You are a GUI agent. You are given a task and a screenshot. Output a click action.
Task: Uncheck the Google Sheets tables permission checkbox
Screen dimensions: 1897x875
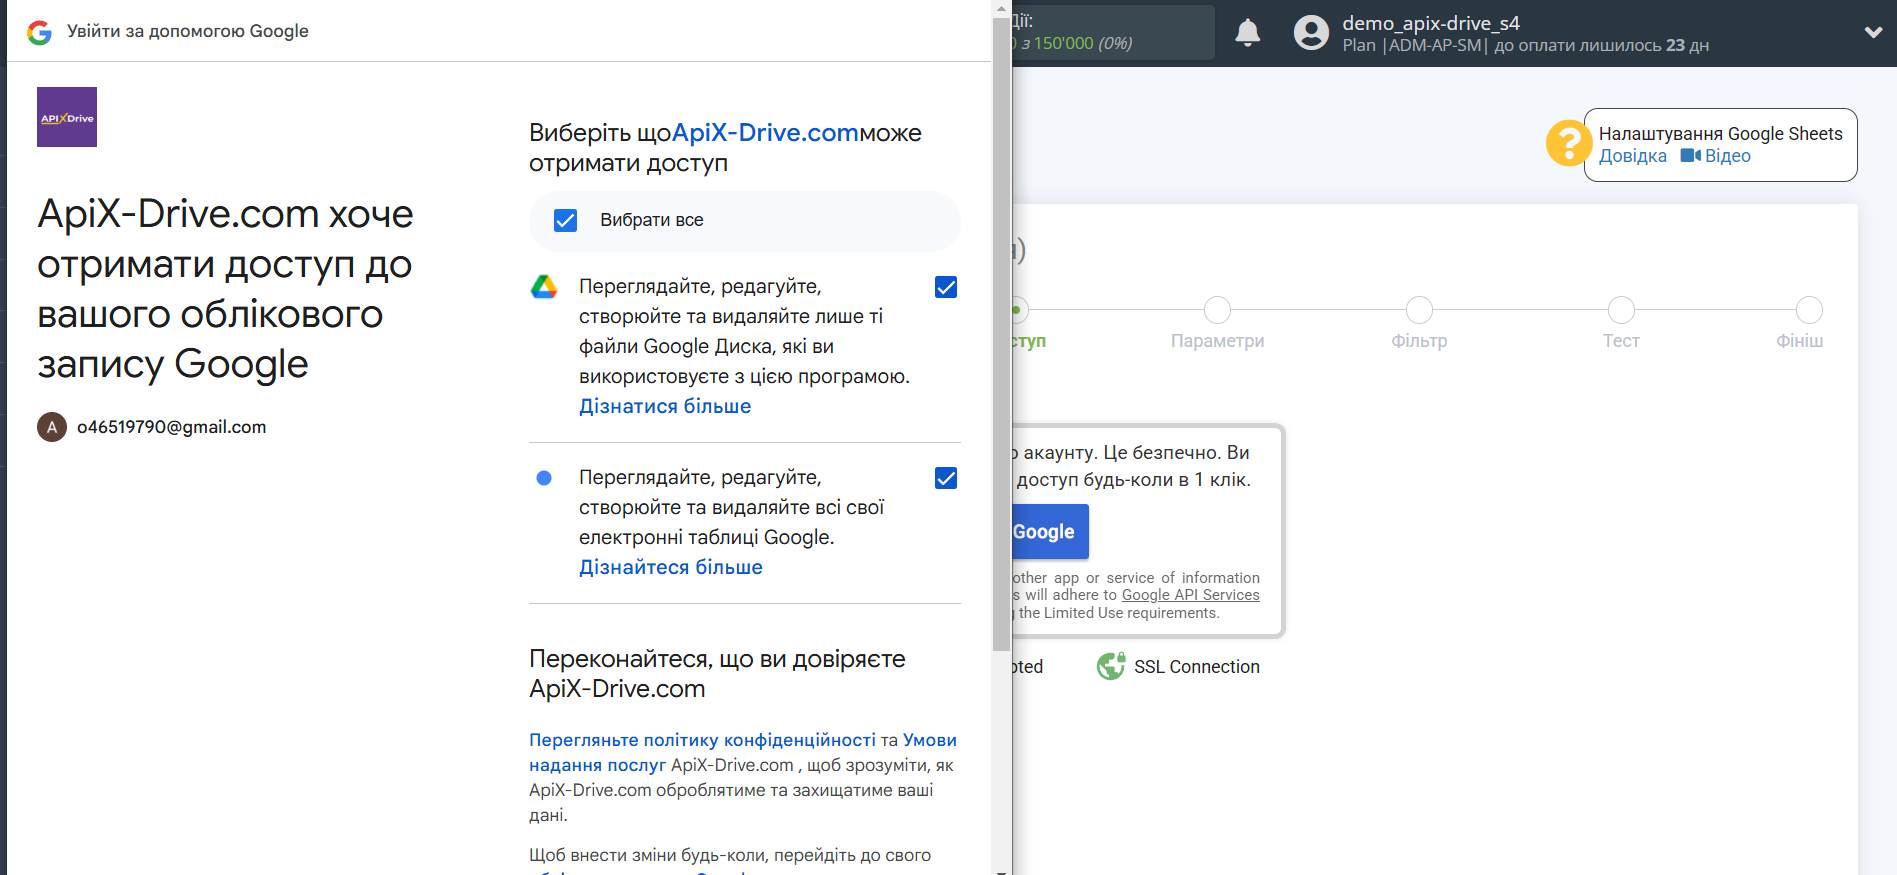[x=946, y=478]
